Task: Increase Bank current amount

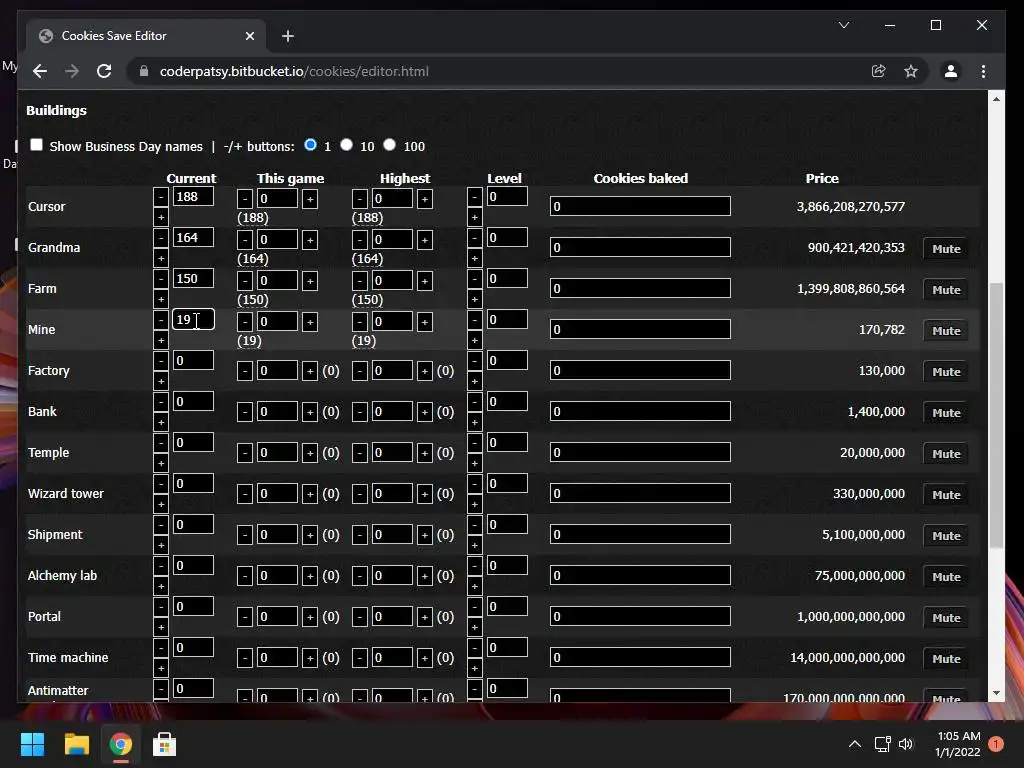Action: (x=161, y=422)
